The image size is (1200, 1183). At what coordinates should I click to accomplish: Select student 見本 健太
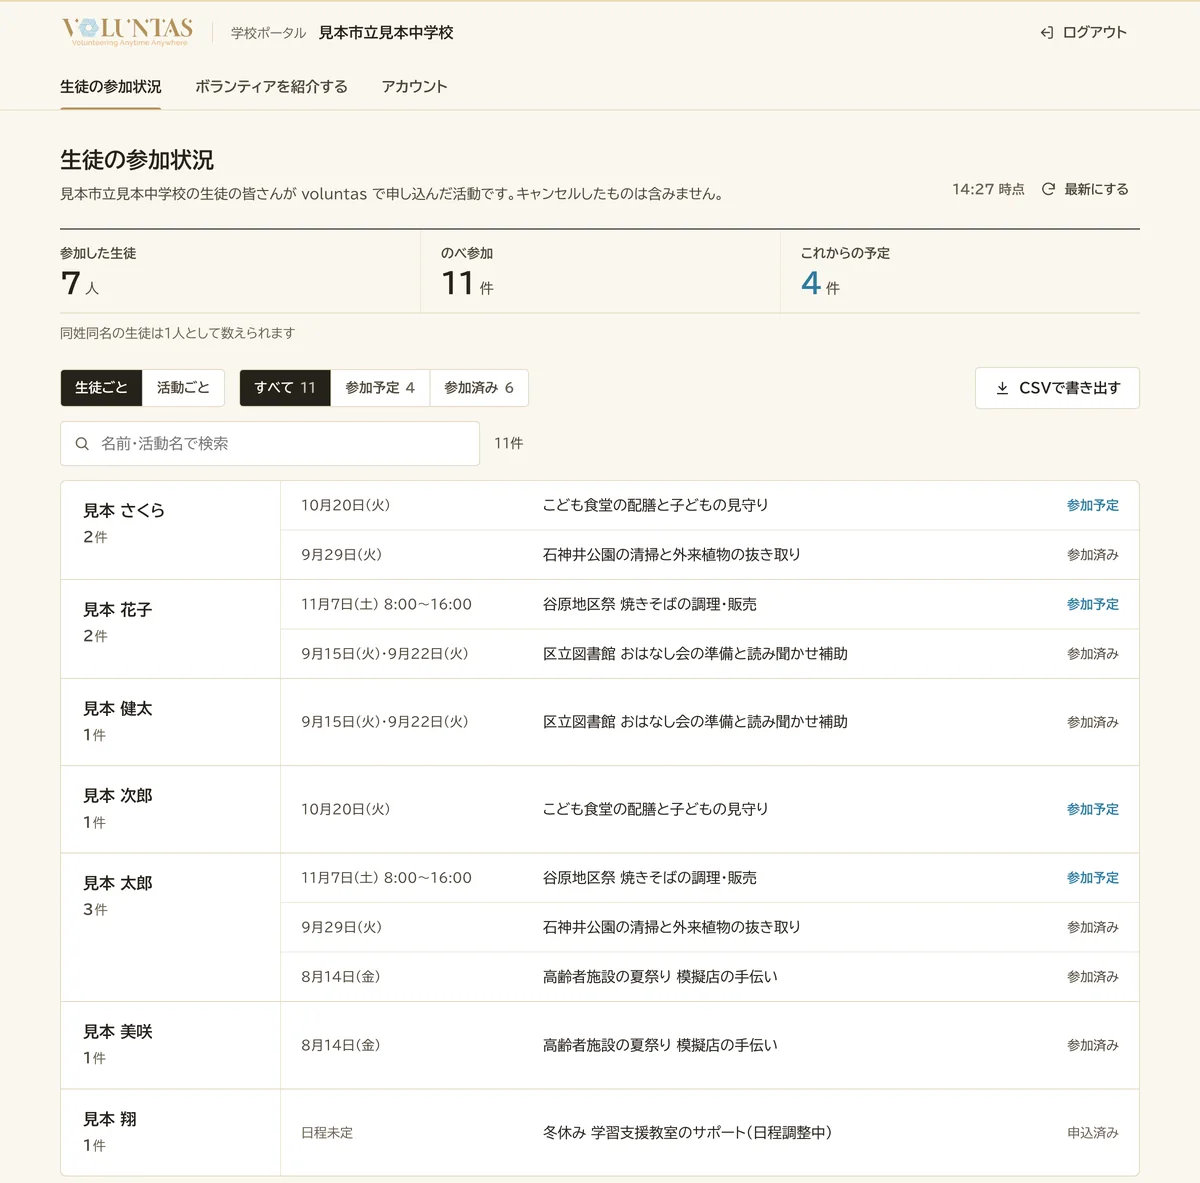coord(118,708)
